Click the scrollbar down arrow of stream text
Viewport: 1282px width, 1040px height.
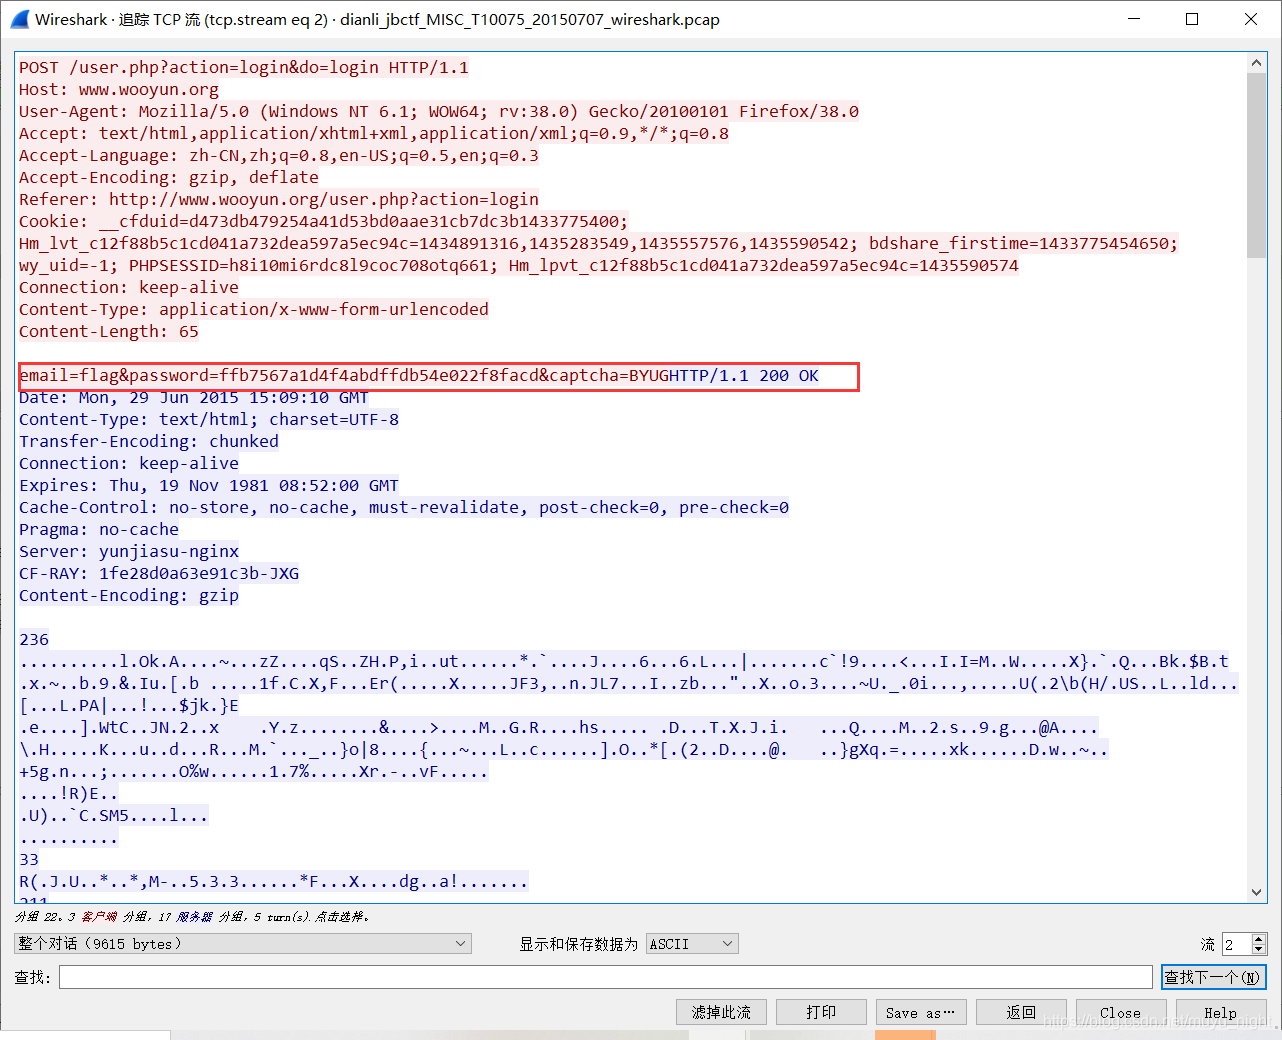pos(1257,892)
